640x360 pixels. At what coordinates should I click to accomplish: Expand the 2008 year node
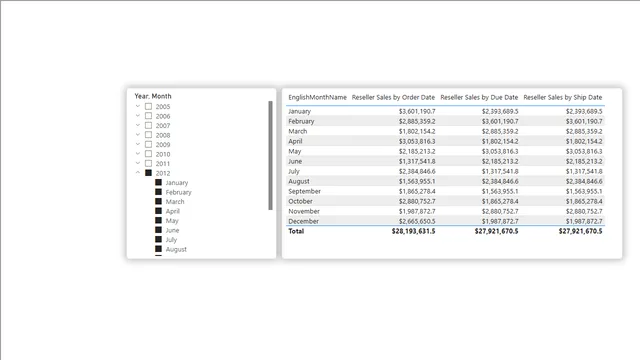(x=138, y=135)
